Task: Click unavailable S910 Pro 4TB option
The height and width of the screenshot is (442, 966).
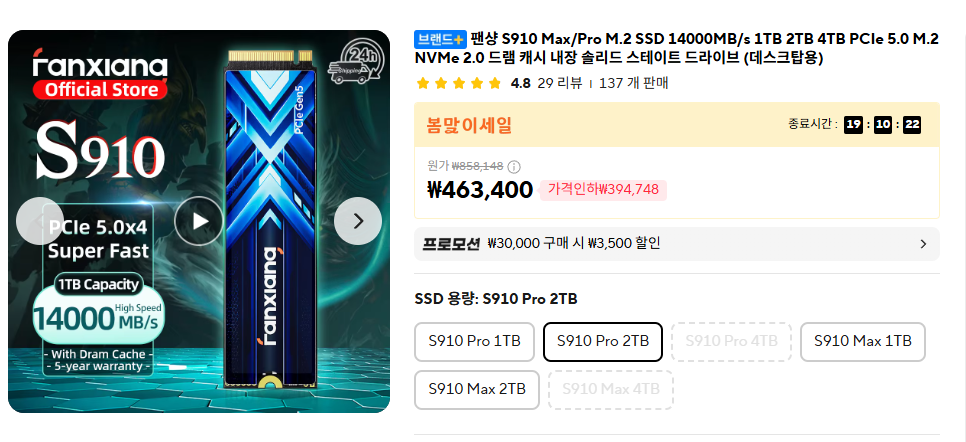Action: (731, 341)
